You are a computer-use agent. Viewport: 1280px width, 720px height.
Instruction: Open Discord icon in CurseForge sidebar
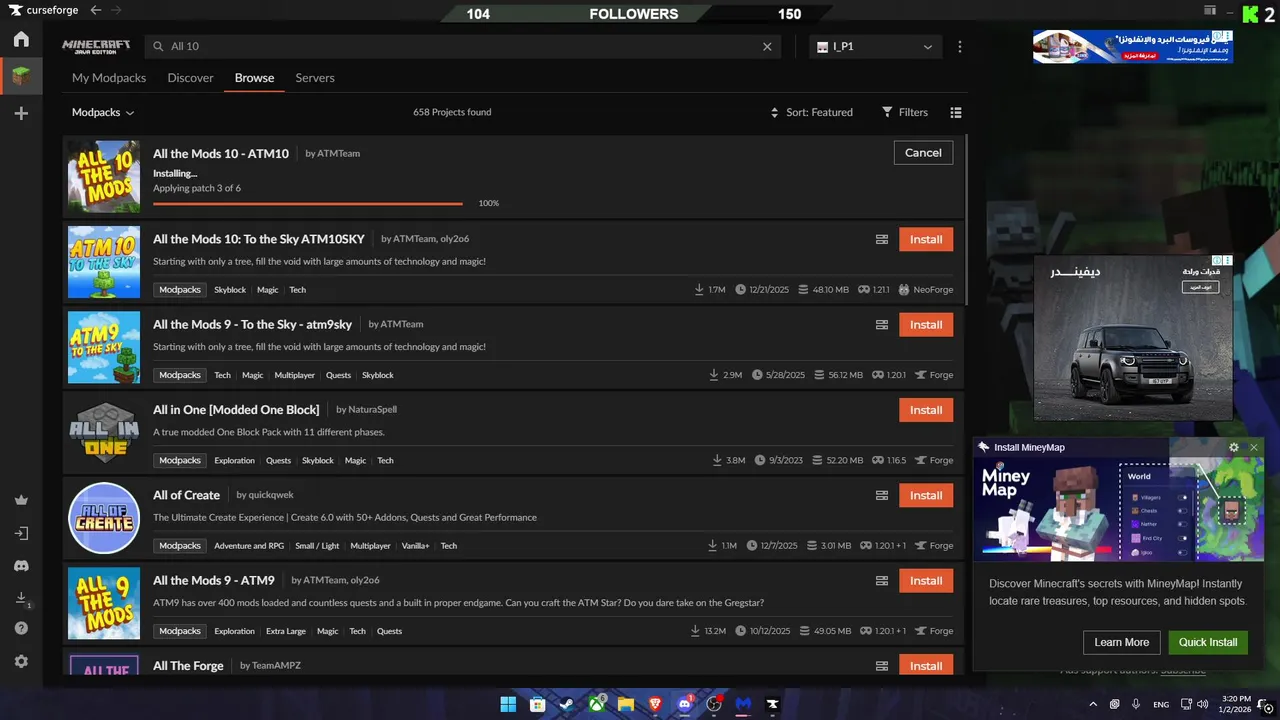click(21, 566)
